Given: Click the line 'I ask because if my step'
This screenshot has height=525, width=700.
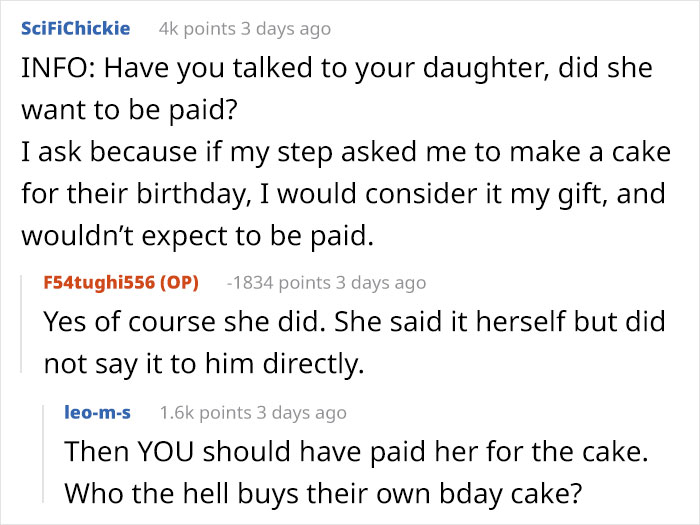Looking at the screenshot, I should (x=343, y=154).
